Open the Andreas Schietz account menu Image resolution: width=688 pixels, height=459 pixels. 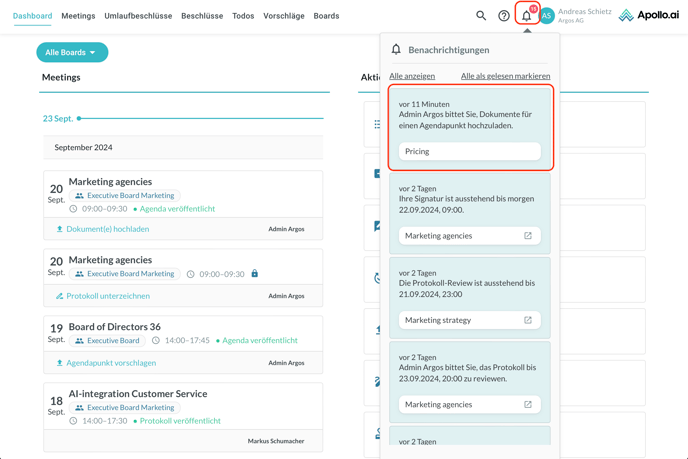(584, 16)
